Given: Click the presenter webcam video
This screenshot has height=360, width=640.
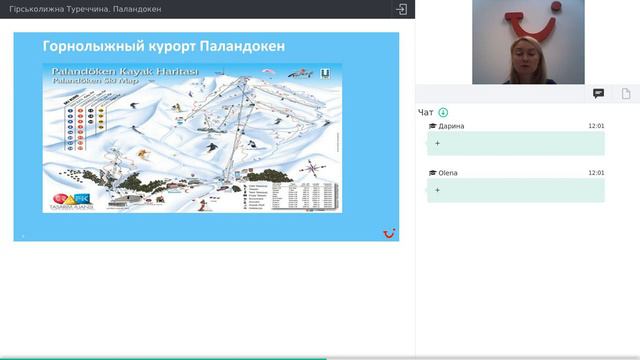Looking at the screenshot, I should tap(528, 42).
